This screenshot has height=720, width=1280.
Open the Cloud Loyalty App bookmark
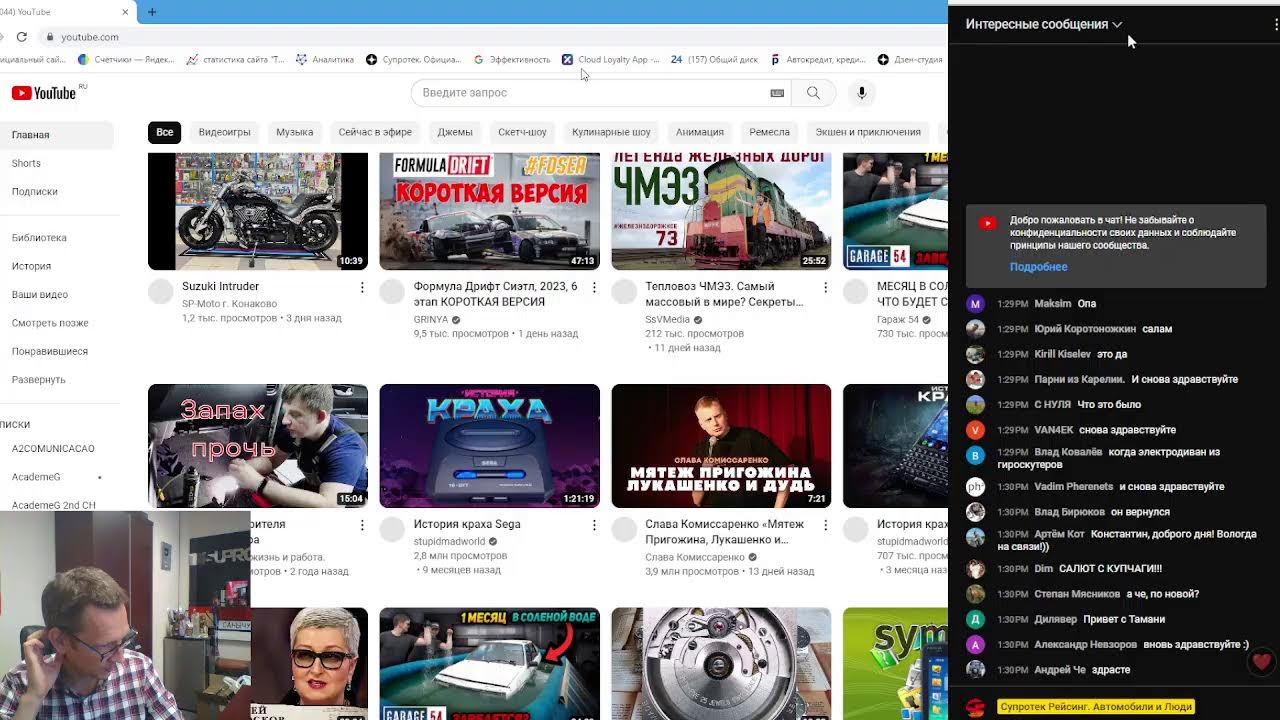610,60
